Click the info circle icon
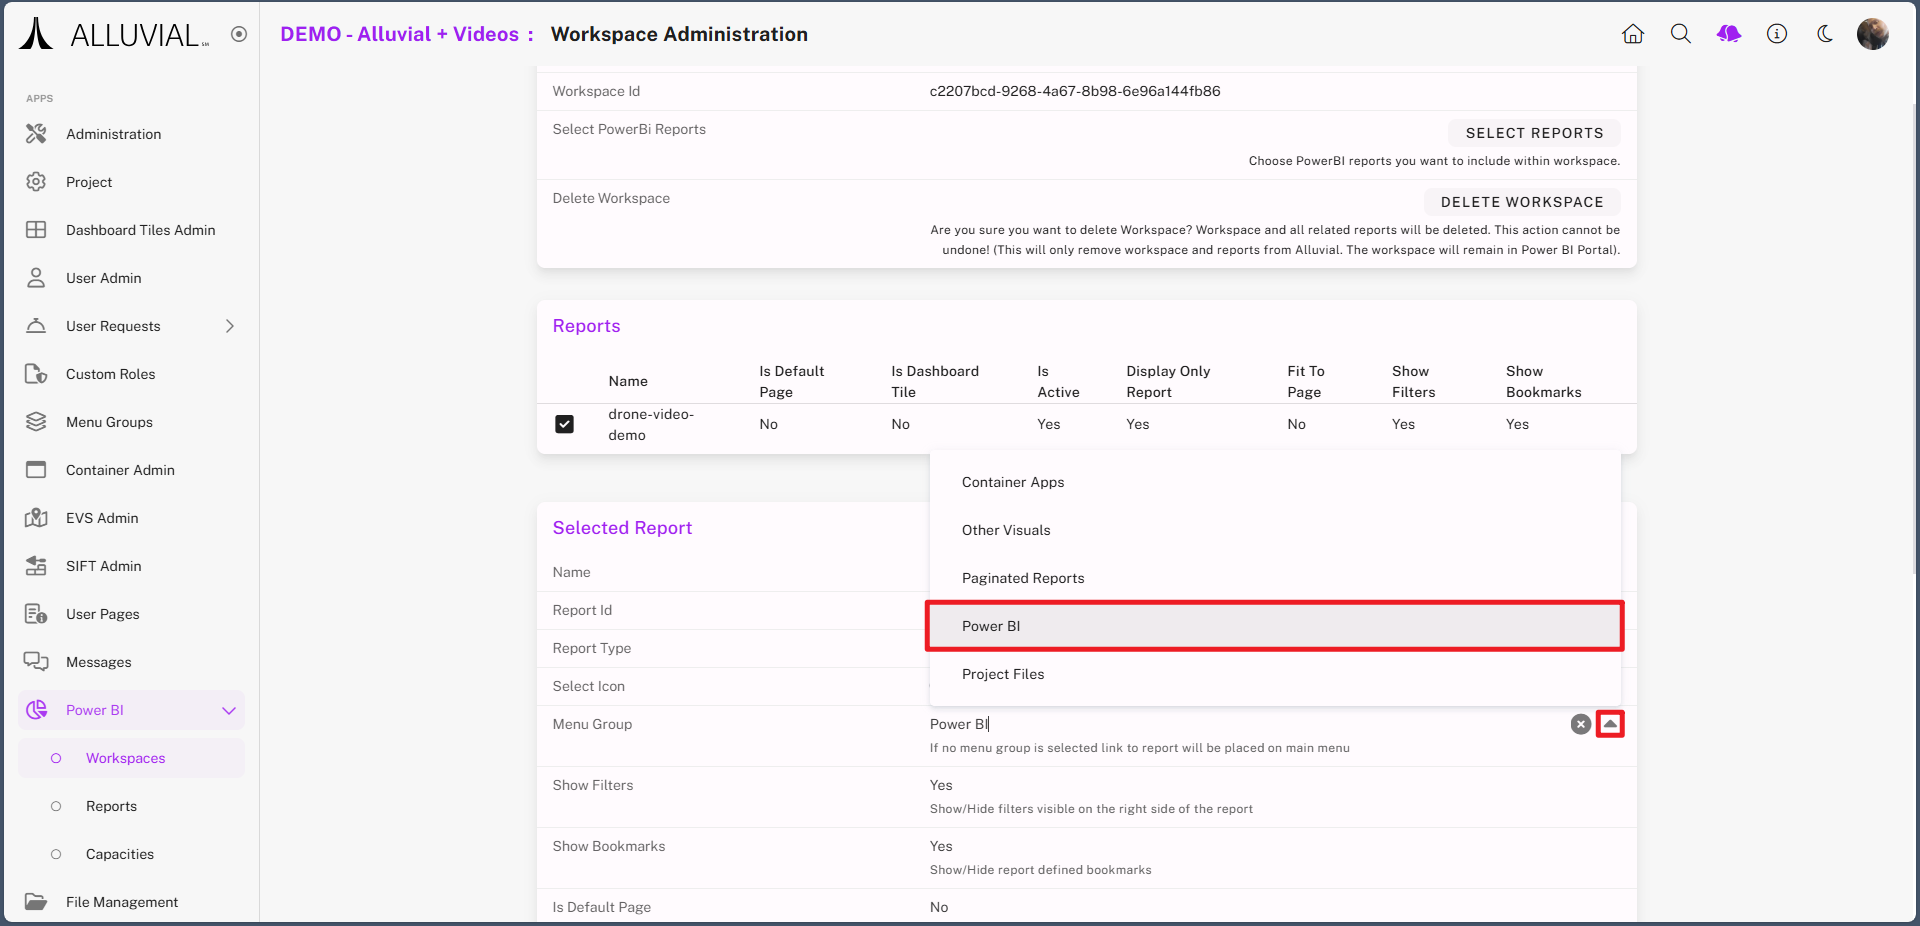Screen dimensions: 1920x926 pos(1777,34)
